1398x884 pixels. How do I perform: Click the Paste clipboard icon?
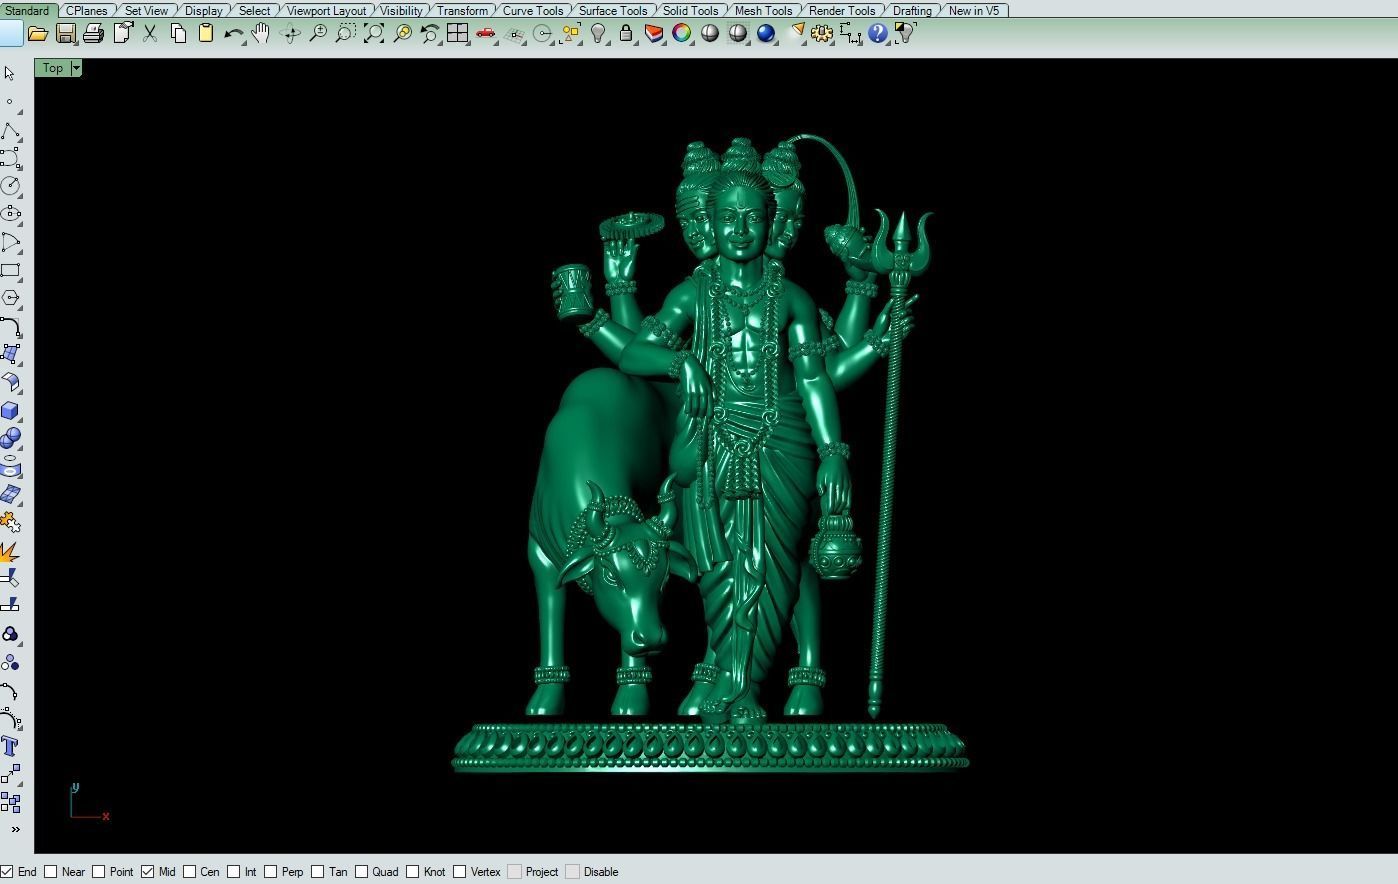point(206,33)
